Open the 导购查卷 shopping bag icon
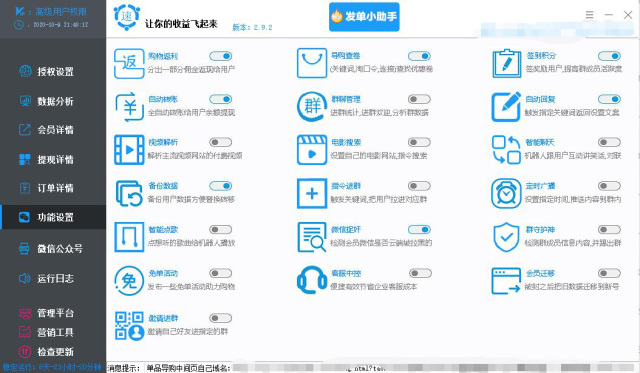Image resolution: width=640 pixels, height=373 pixels. point(312,63)
